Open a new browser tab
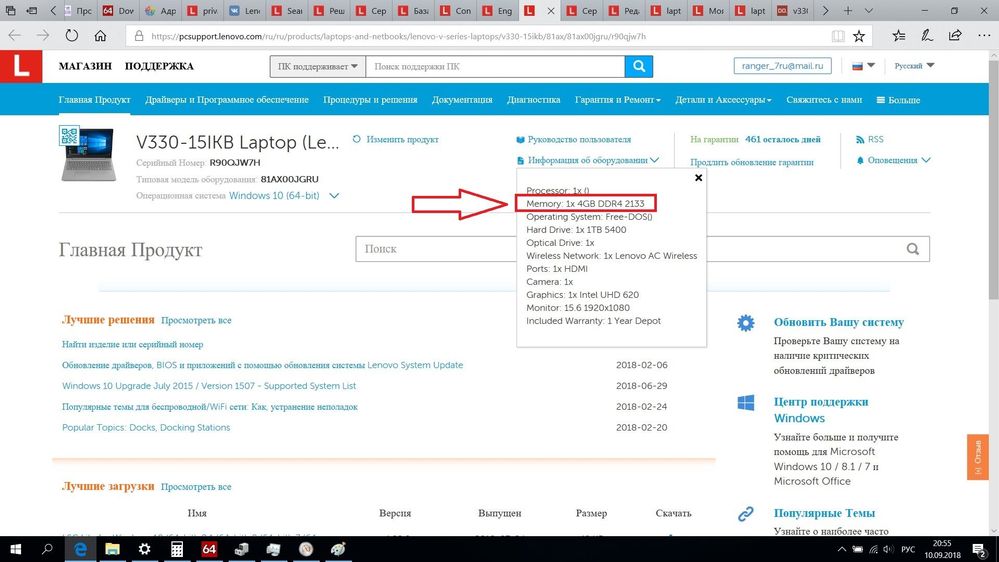This screenshot has height=562, width=999. click(847, 11)
